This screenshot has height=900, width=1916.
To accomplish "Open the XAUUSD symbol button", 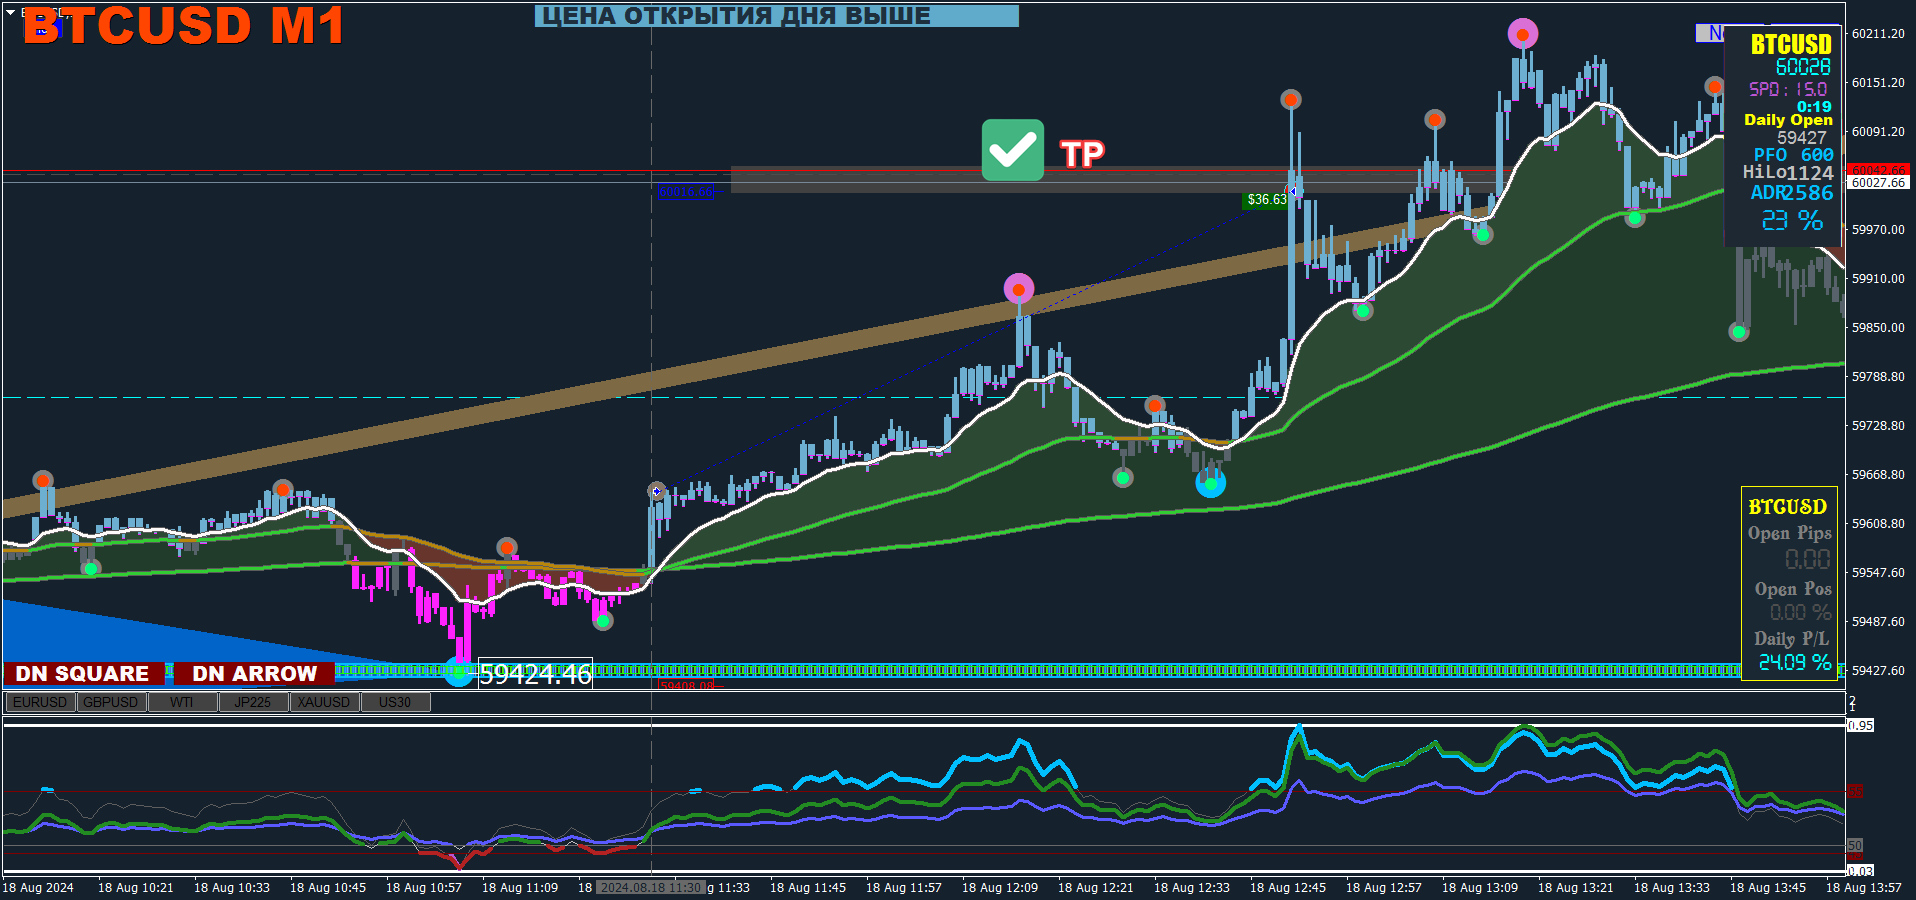I will (324, 702).
